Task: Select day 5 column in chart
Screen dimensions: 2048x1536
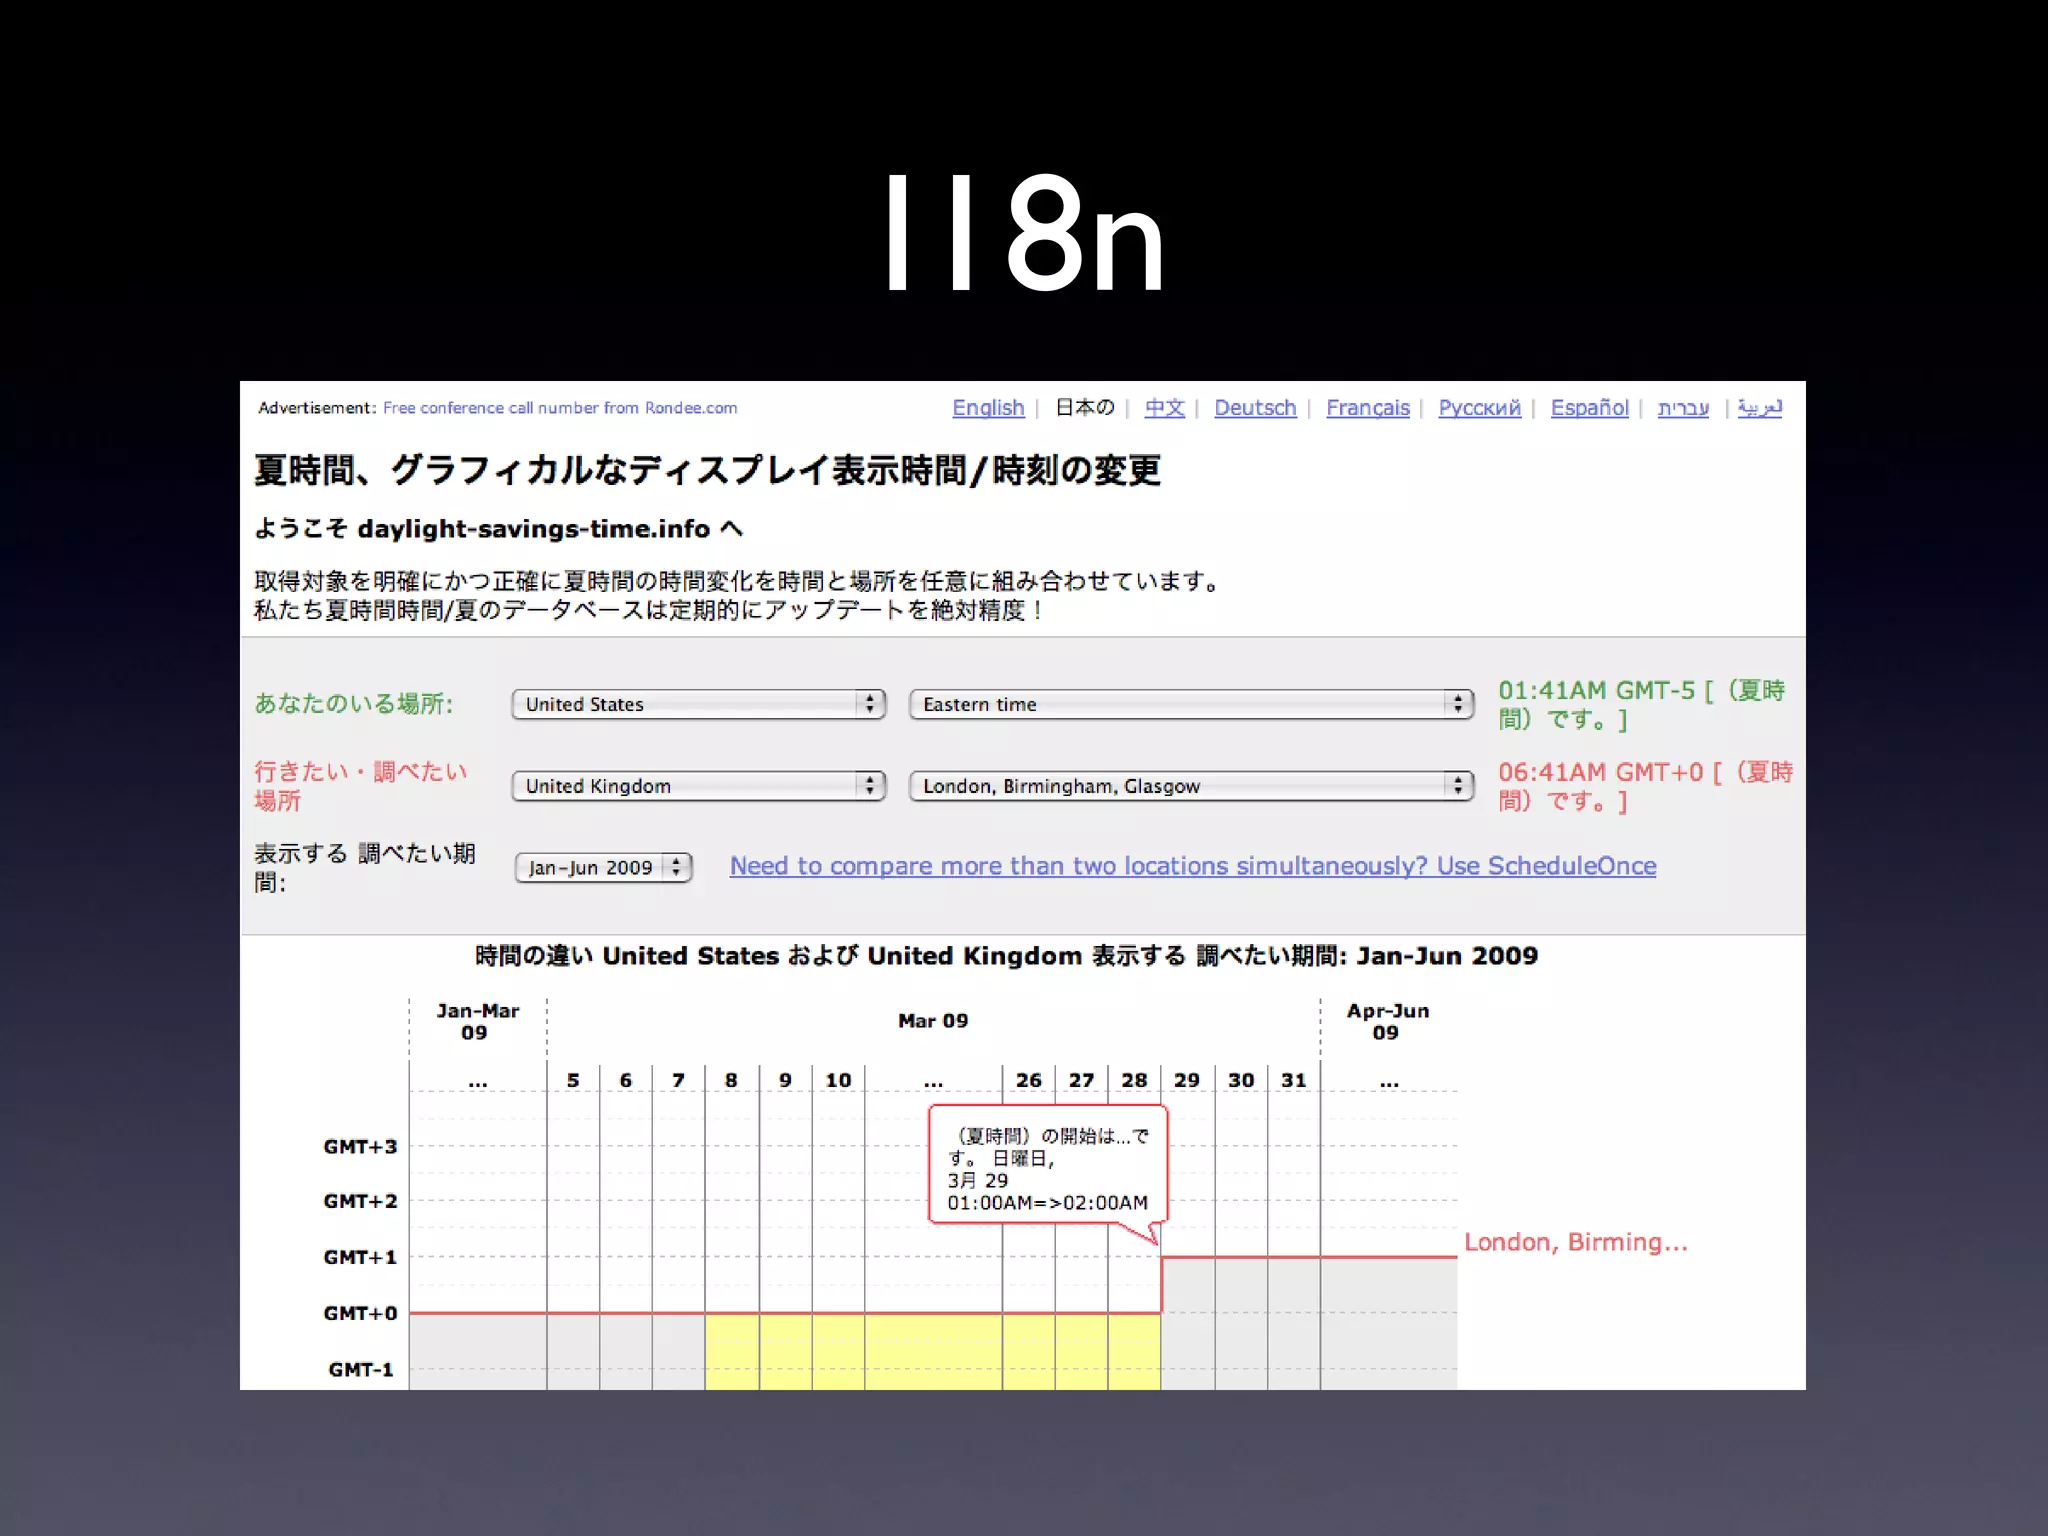Action: pos(573,1080)
